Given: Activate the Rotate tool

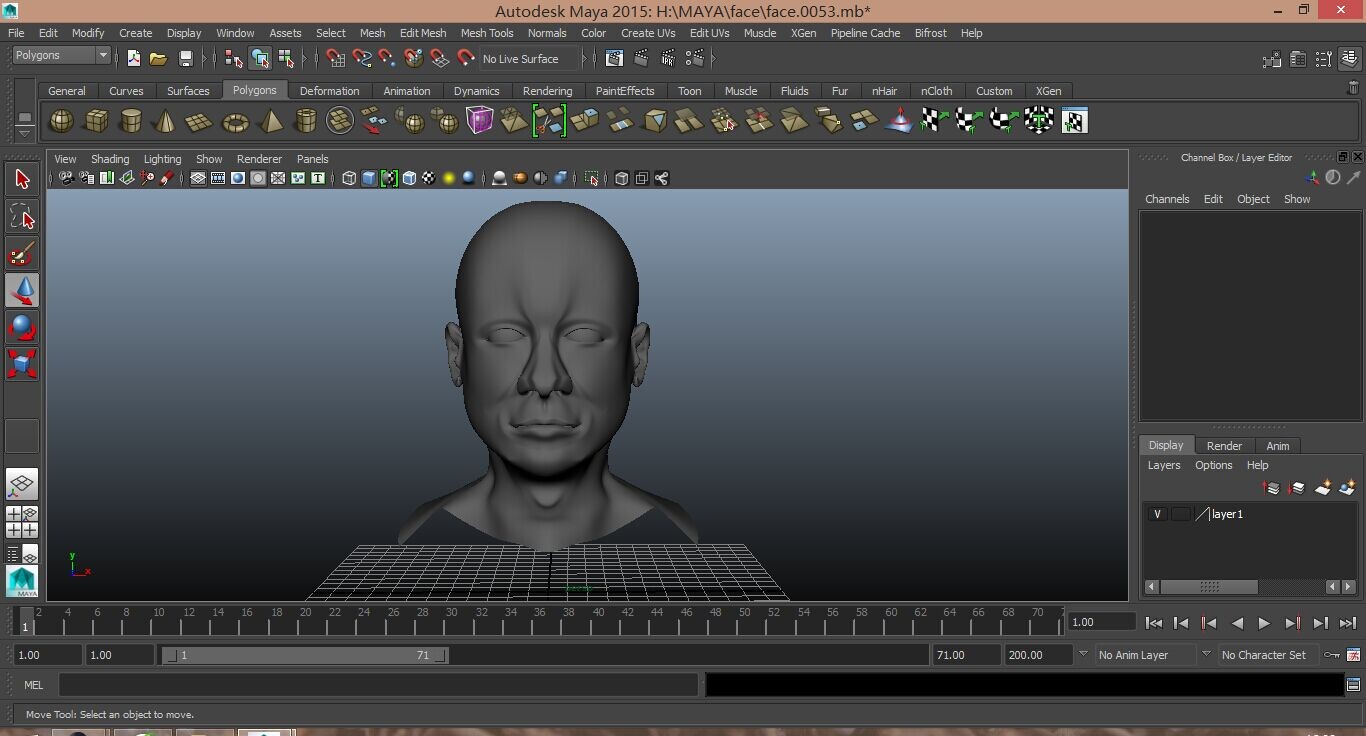Looking at the screenshot, I should click(22, 327).
